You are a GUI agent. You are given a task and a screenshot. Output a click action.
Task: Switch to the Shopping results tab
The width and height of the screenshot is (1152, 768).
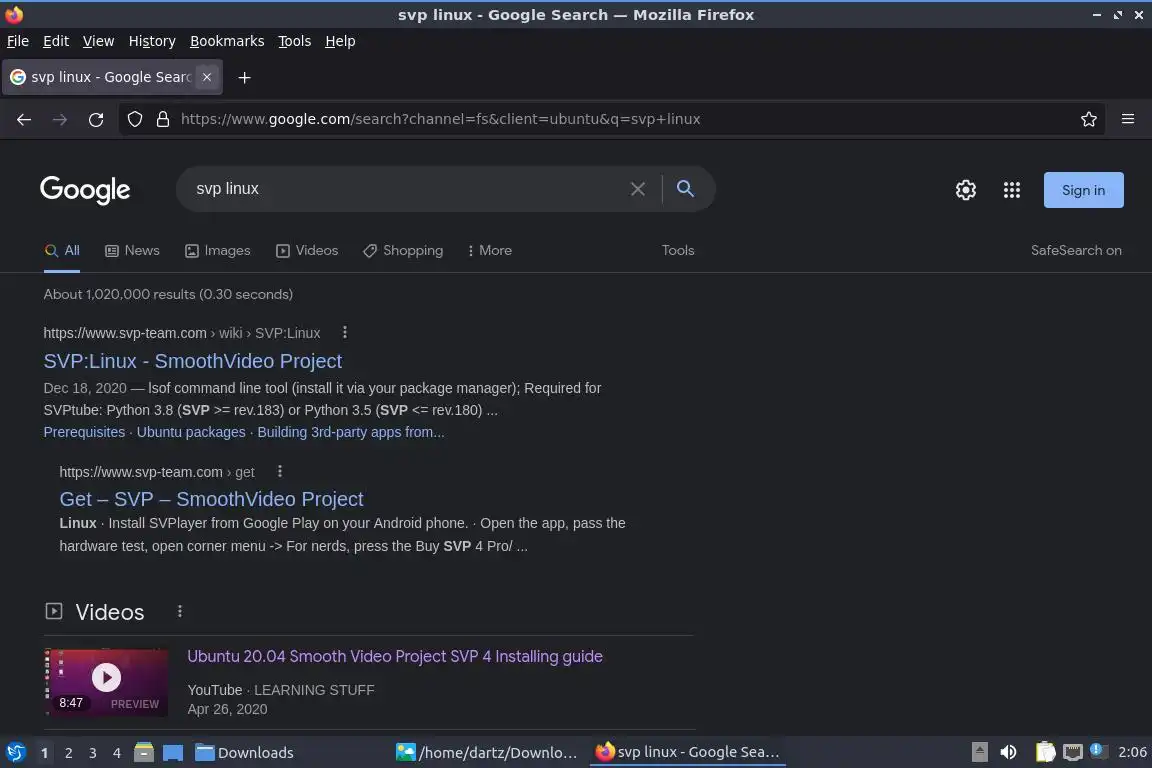[403, 251]
